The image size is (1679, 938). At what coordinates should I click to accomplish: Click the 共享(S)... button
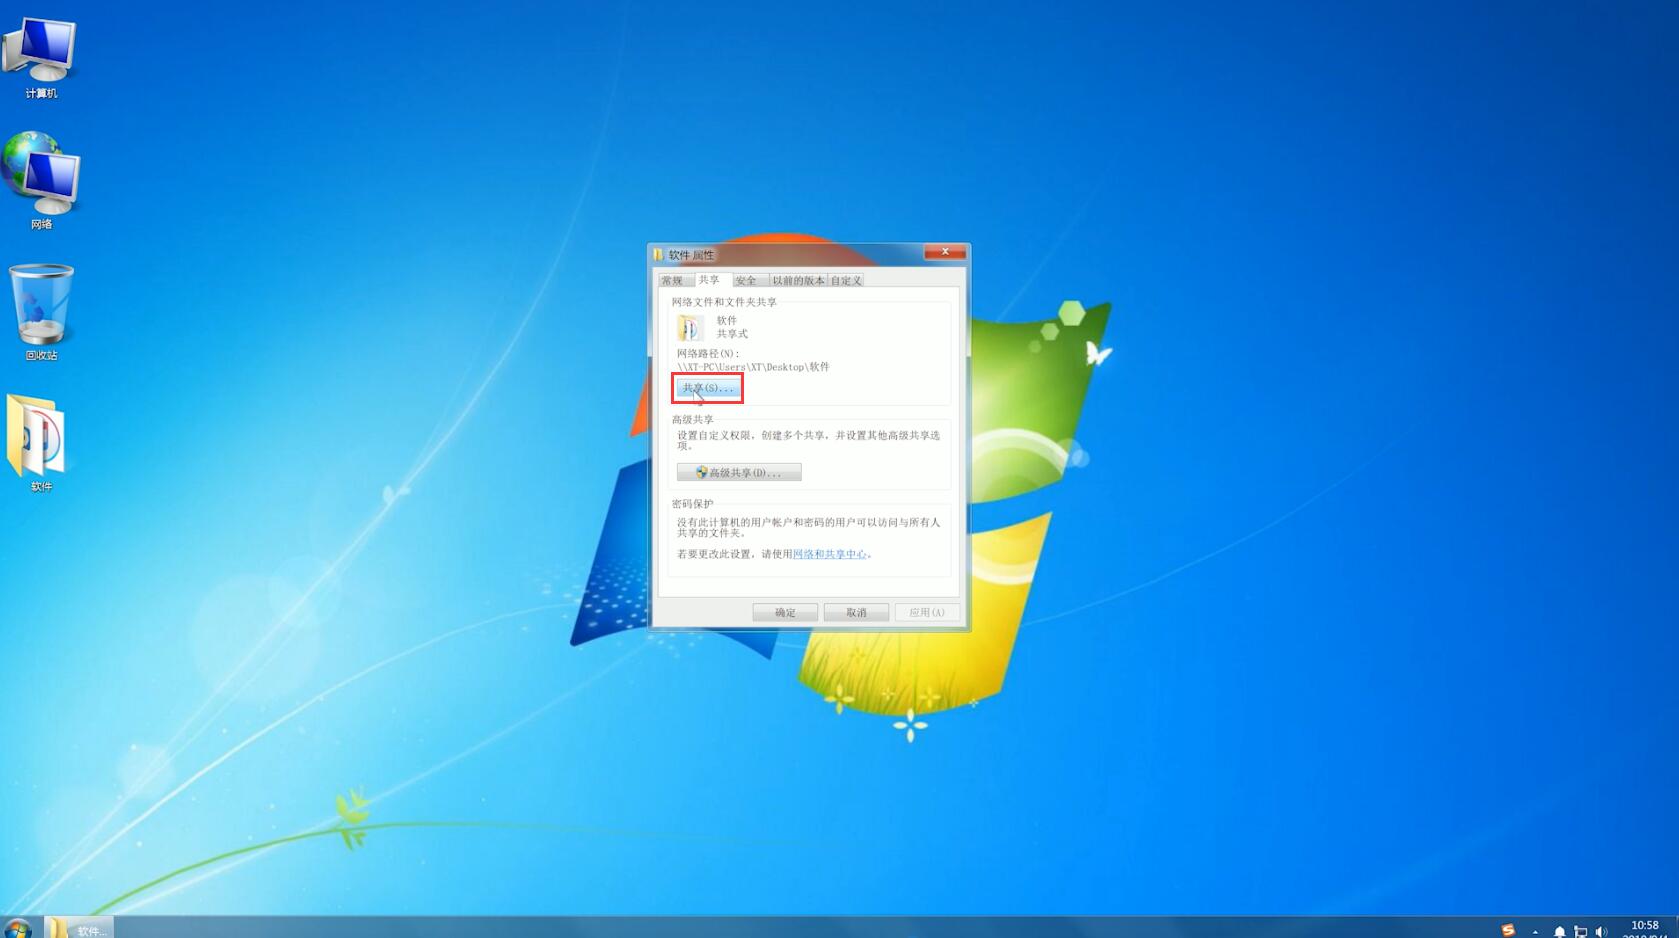(x=707, y=388)
